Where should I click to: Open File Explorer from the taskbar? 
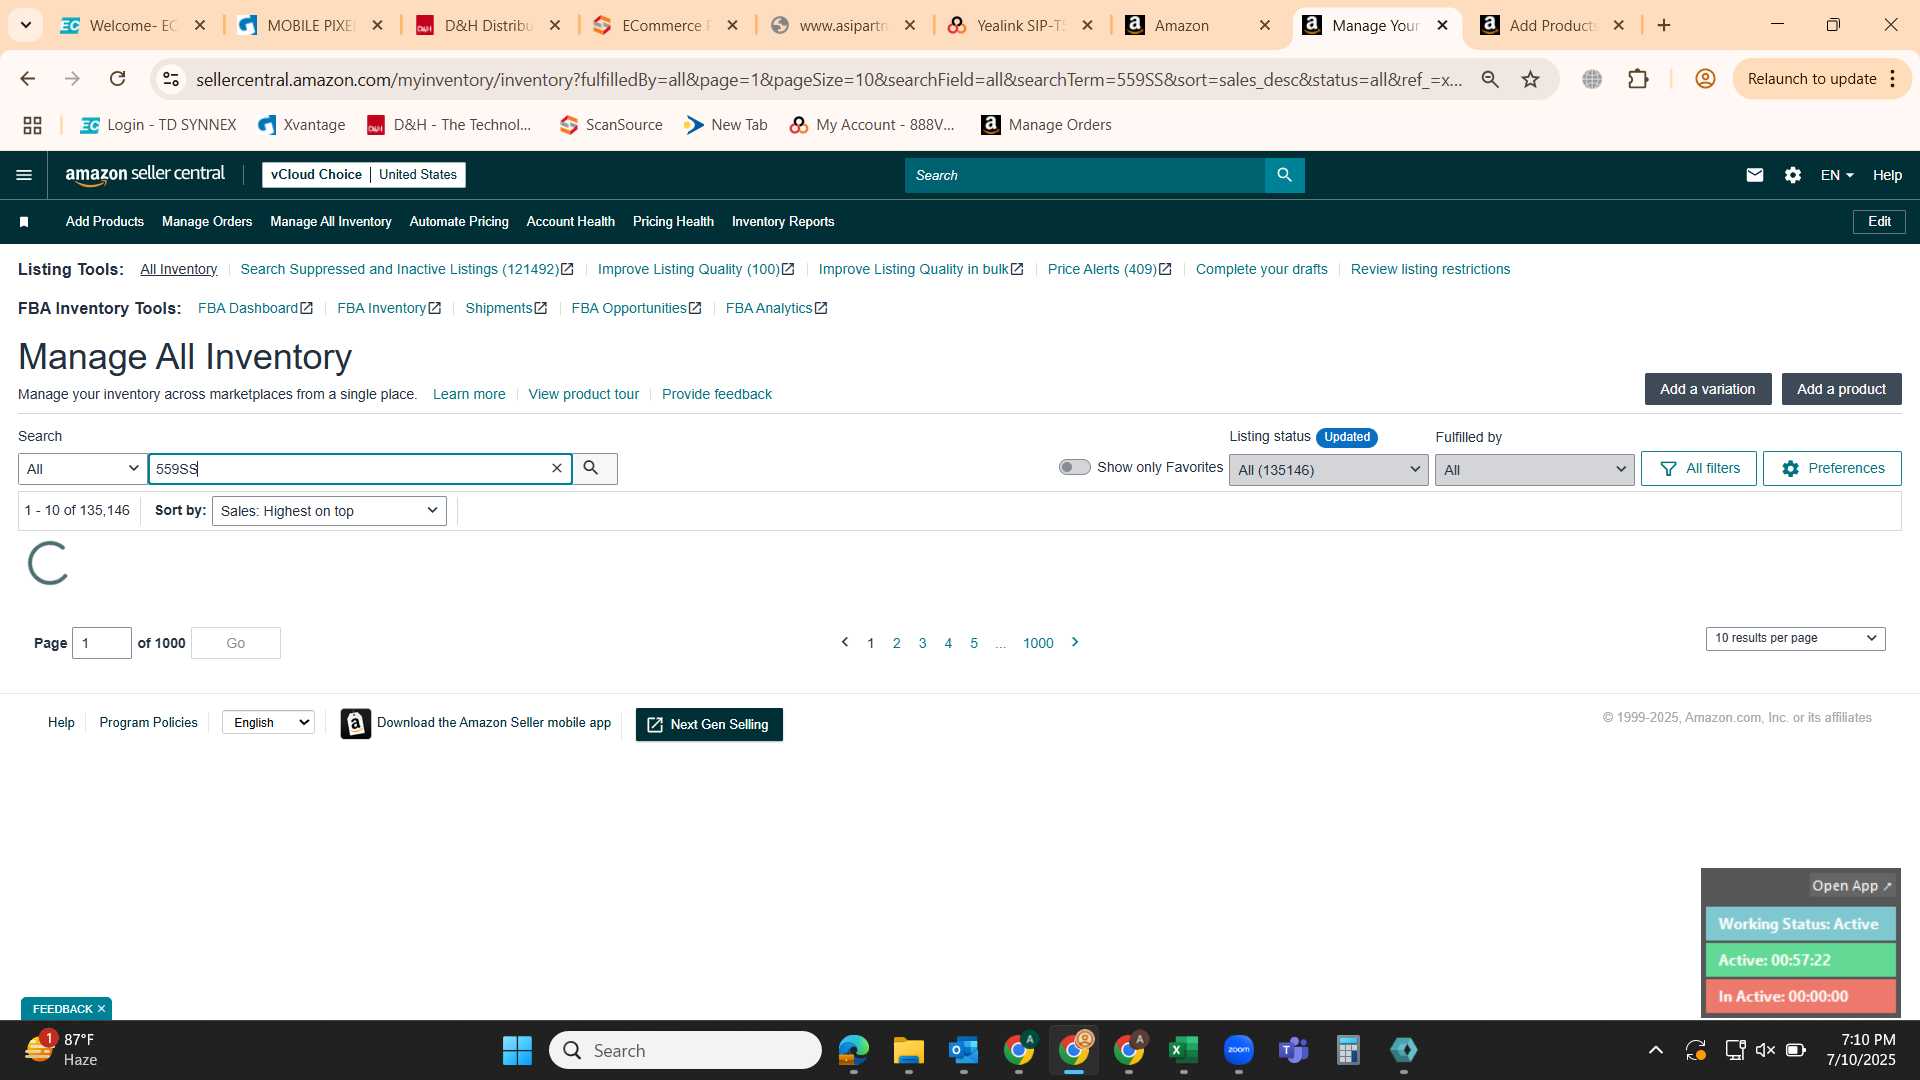click(908, 1050)
